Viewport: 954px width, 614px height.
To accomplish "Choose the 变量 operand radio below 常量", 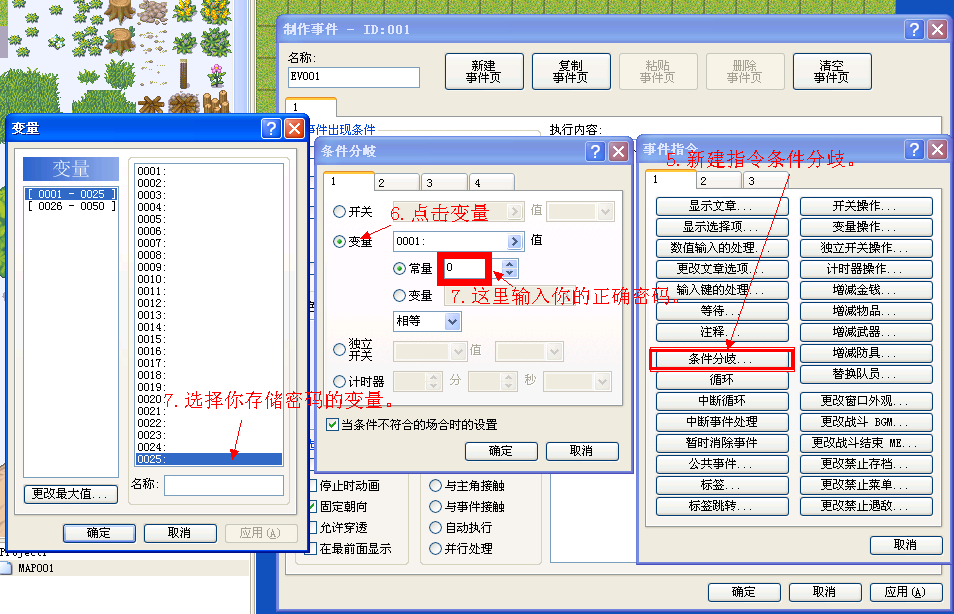I will tap(399, 296).
